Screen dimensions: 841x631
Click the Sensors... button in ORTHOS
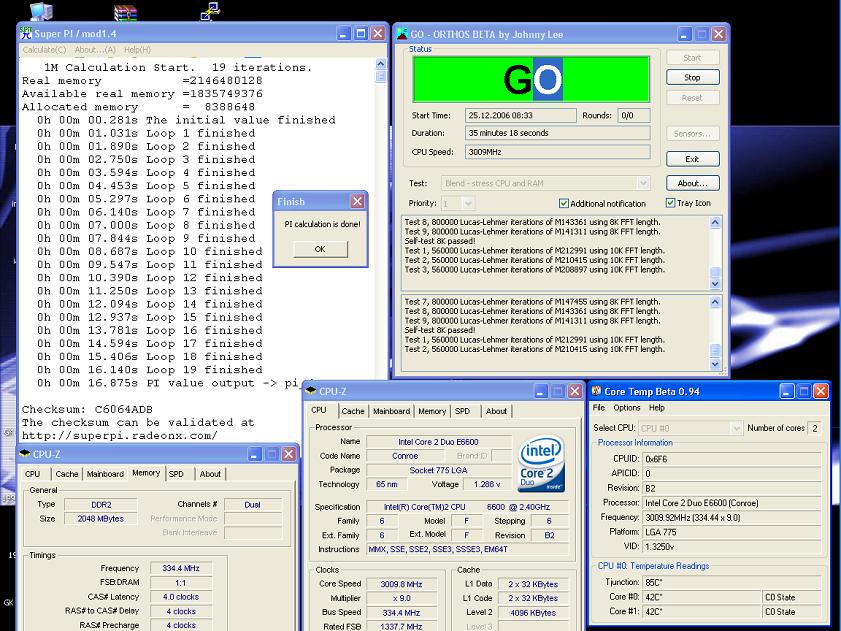[692, 134]
